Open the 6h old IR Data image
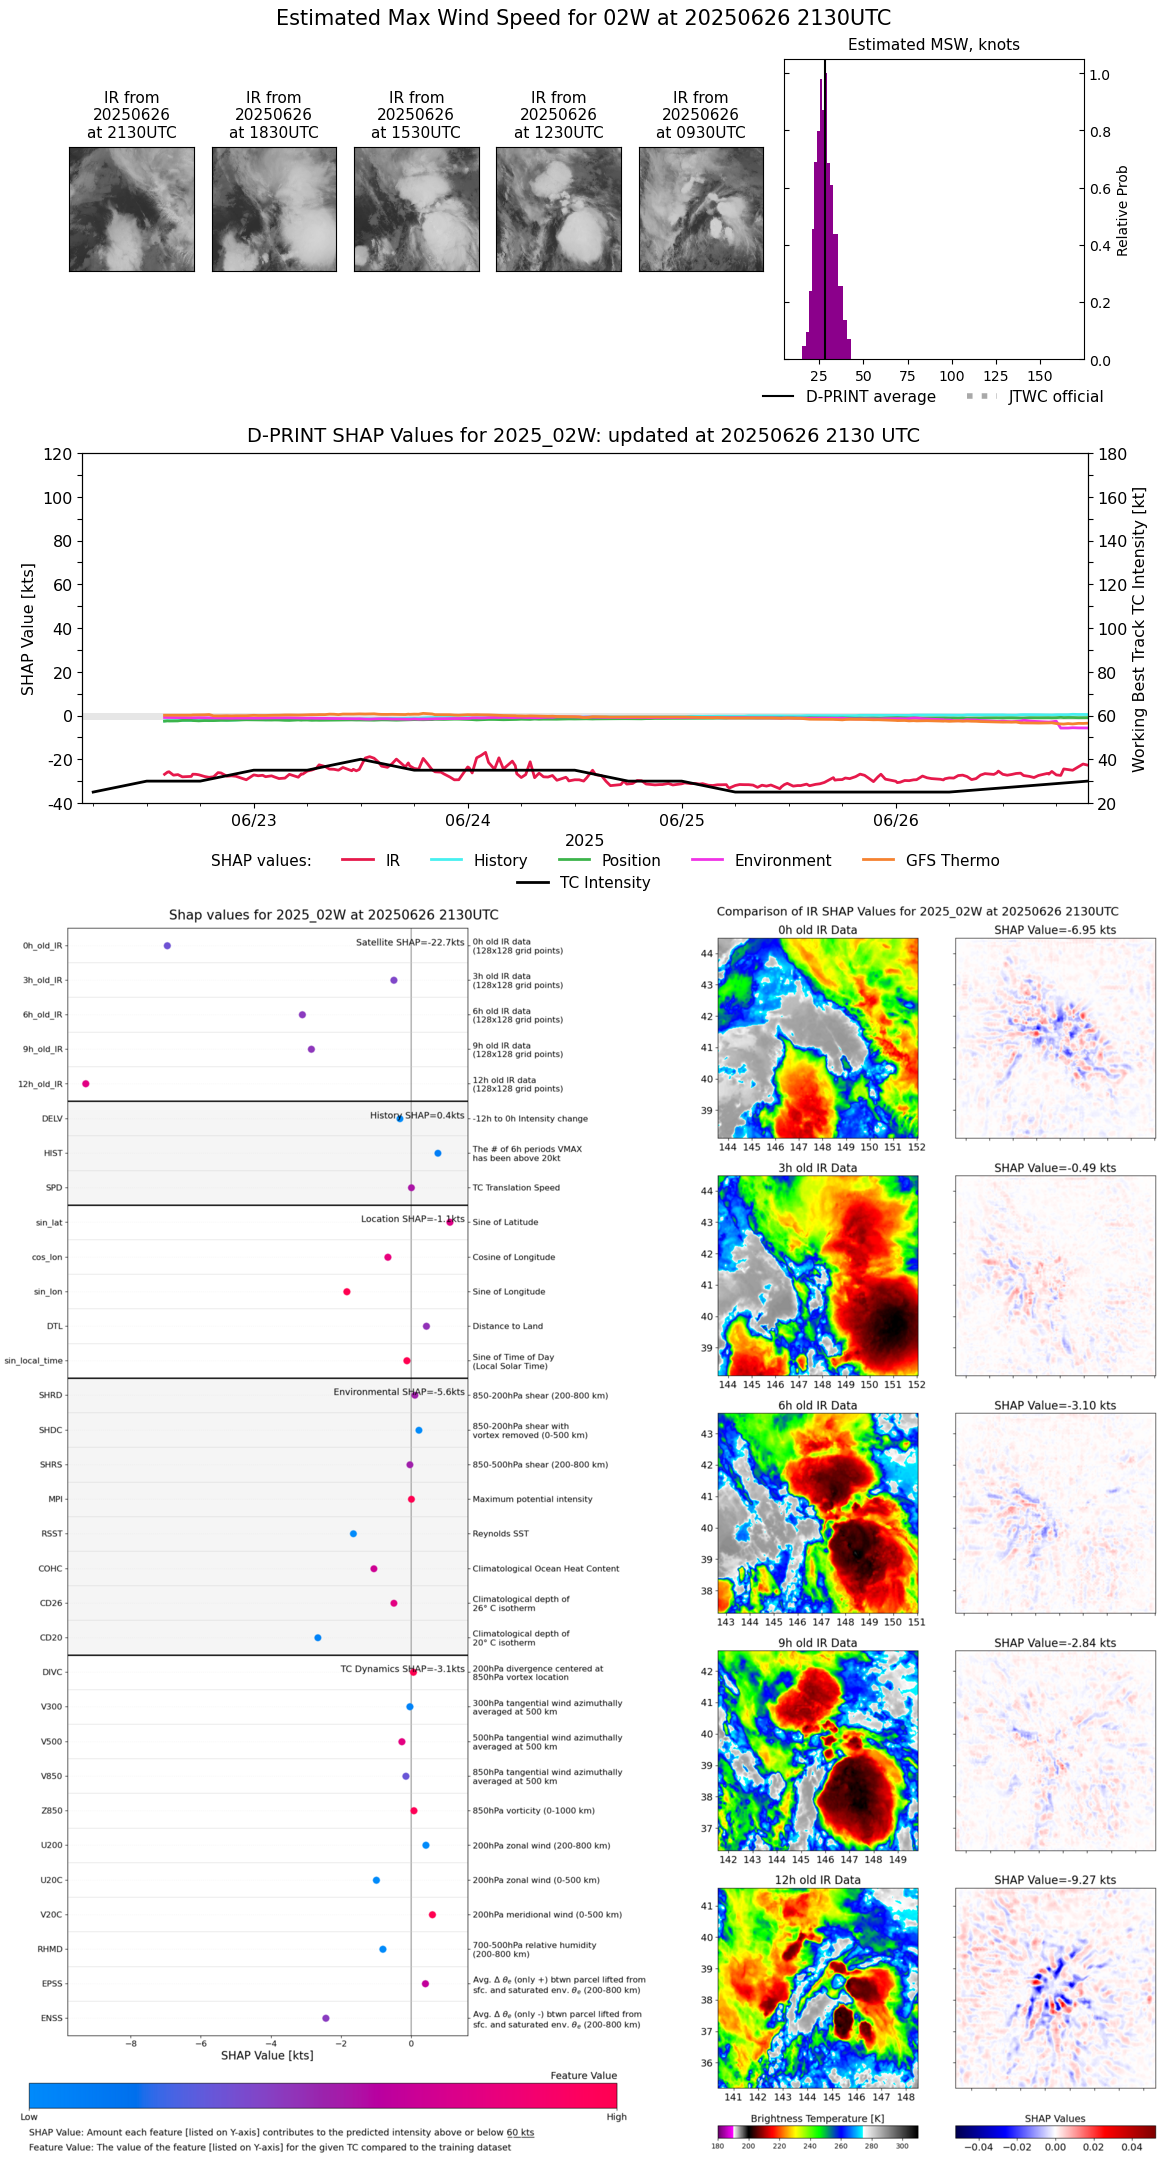1168x2158 pixels. tap(818, 1513)
